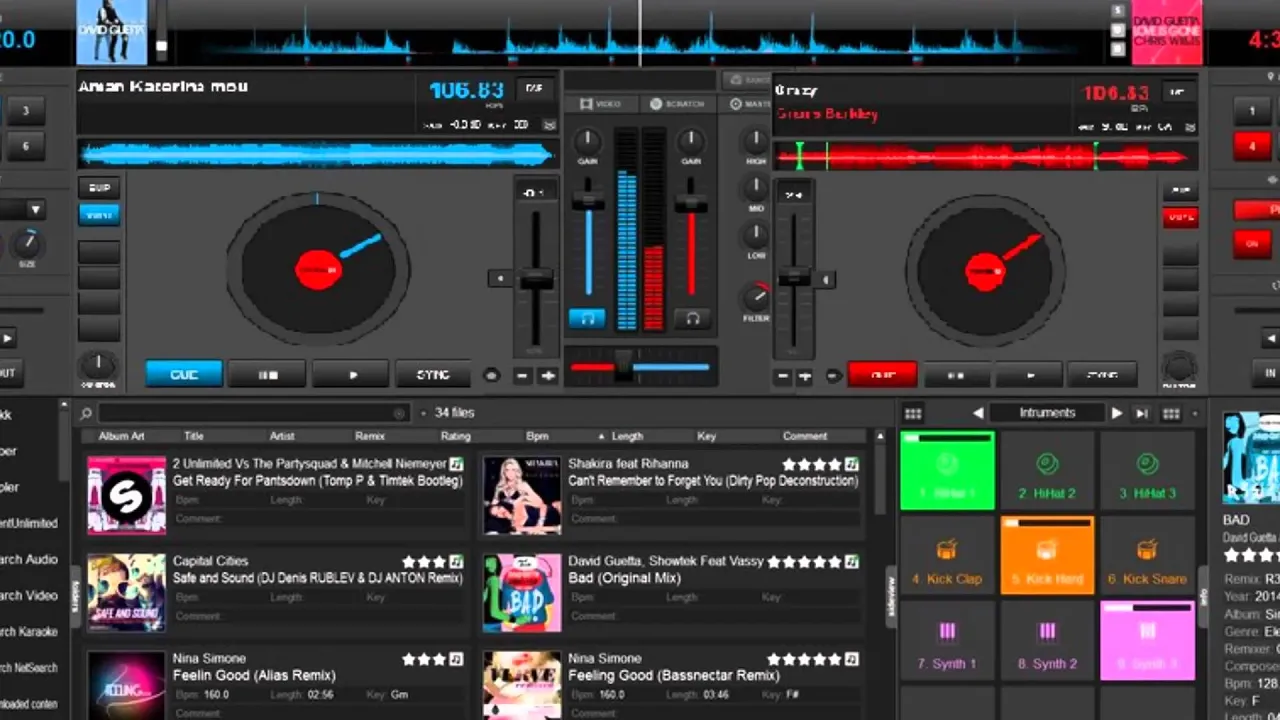Trigger left deck hot cue 3

point(26,111)
